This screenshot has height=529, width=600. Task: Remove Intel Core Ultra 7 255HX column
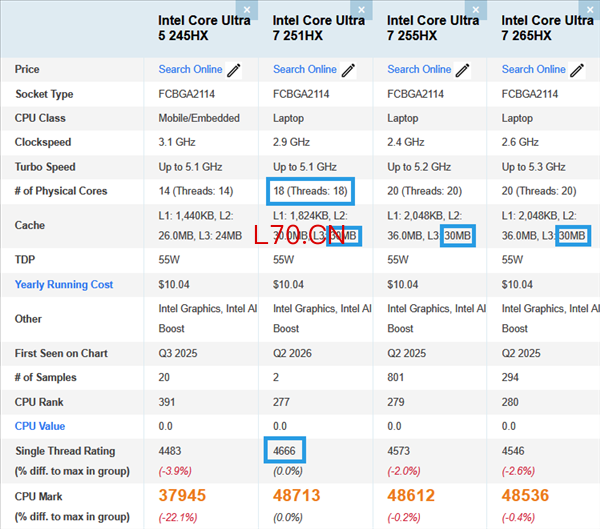point(476,10)
